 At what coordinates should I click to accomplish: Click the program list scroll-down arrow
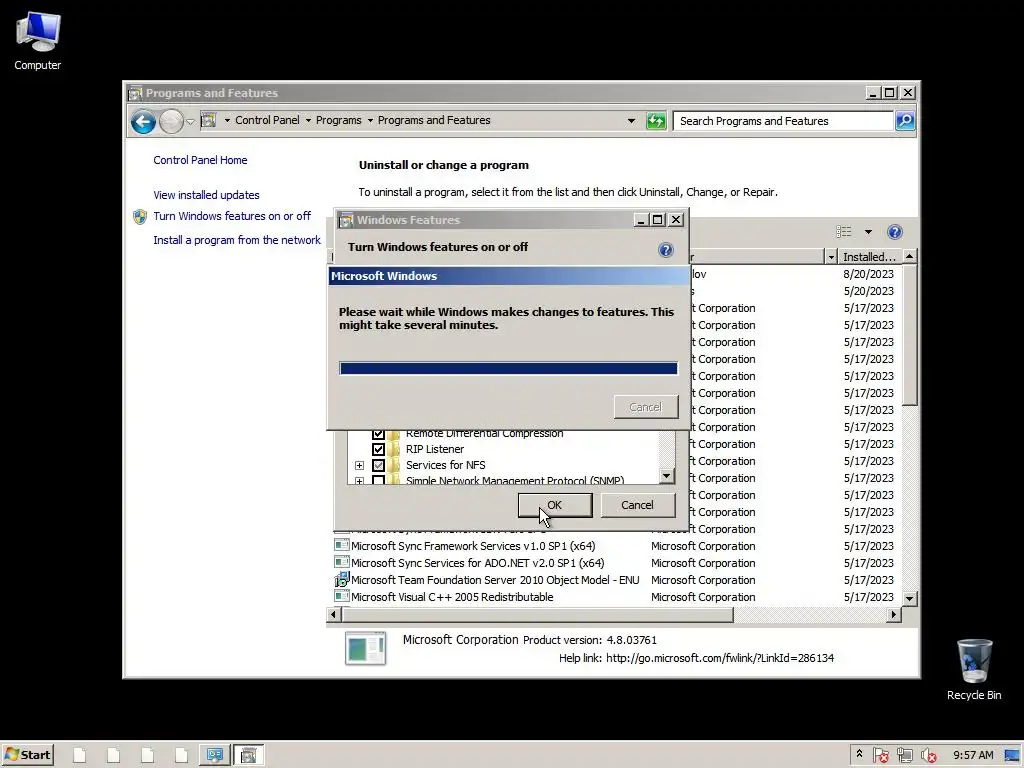point(909,598)
